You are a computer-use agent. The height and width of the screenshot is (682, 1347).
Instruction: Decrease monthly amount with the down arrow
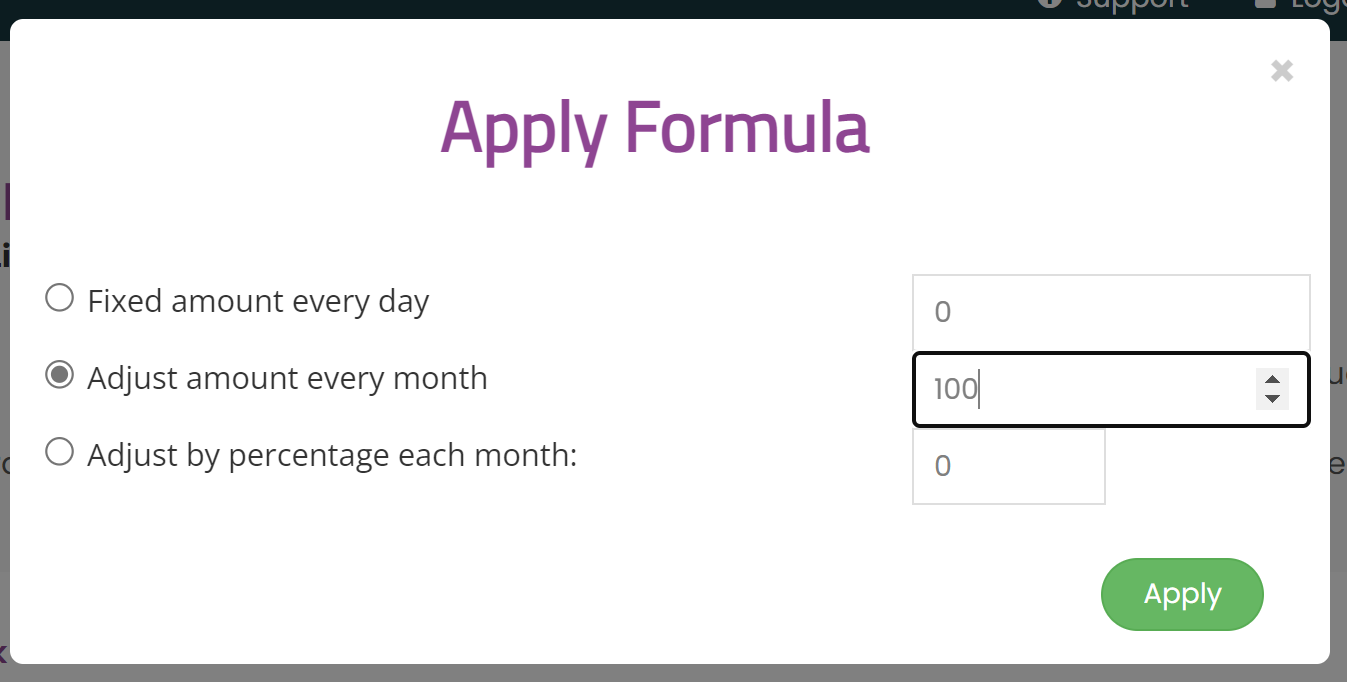1272,399
